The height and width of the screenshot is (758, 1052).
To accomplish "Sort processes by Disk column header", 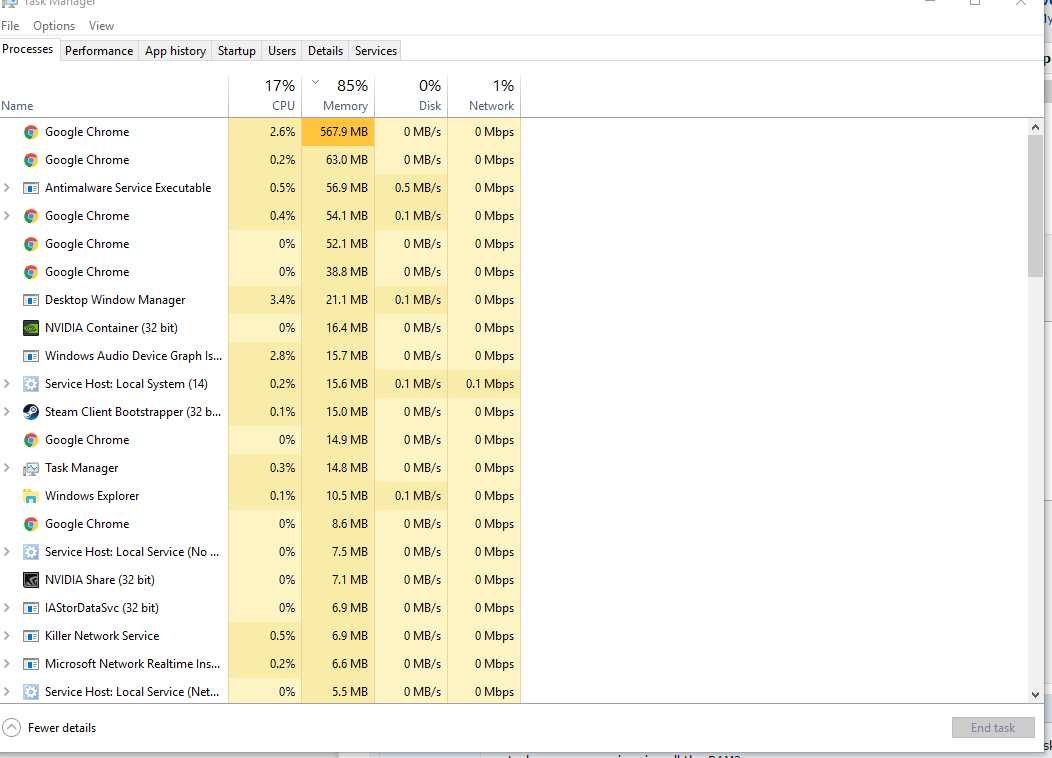I will point(411,97).
